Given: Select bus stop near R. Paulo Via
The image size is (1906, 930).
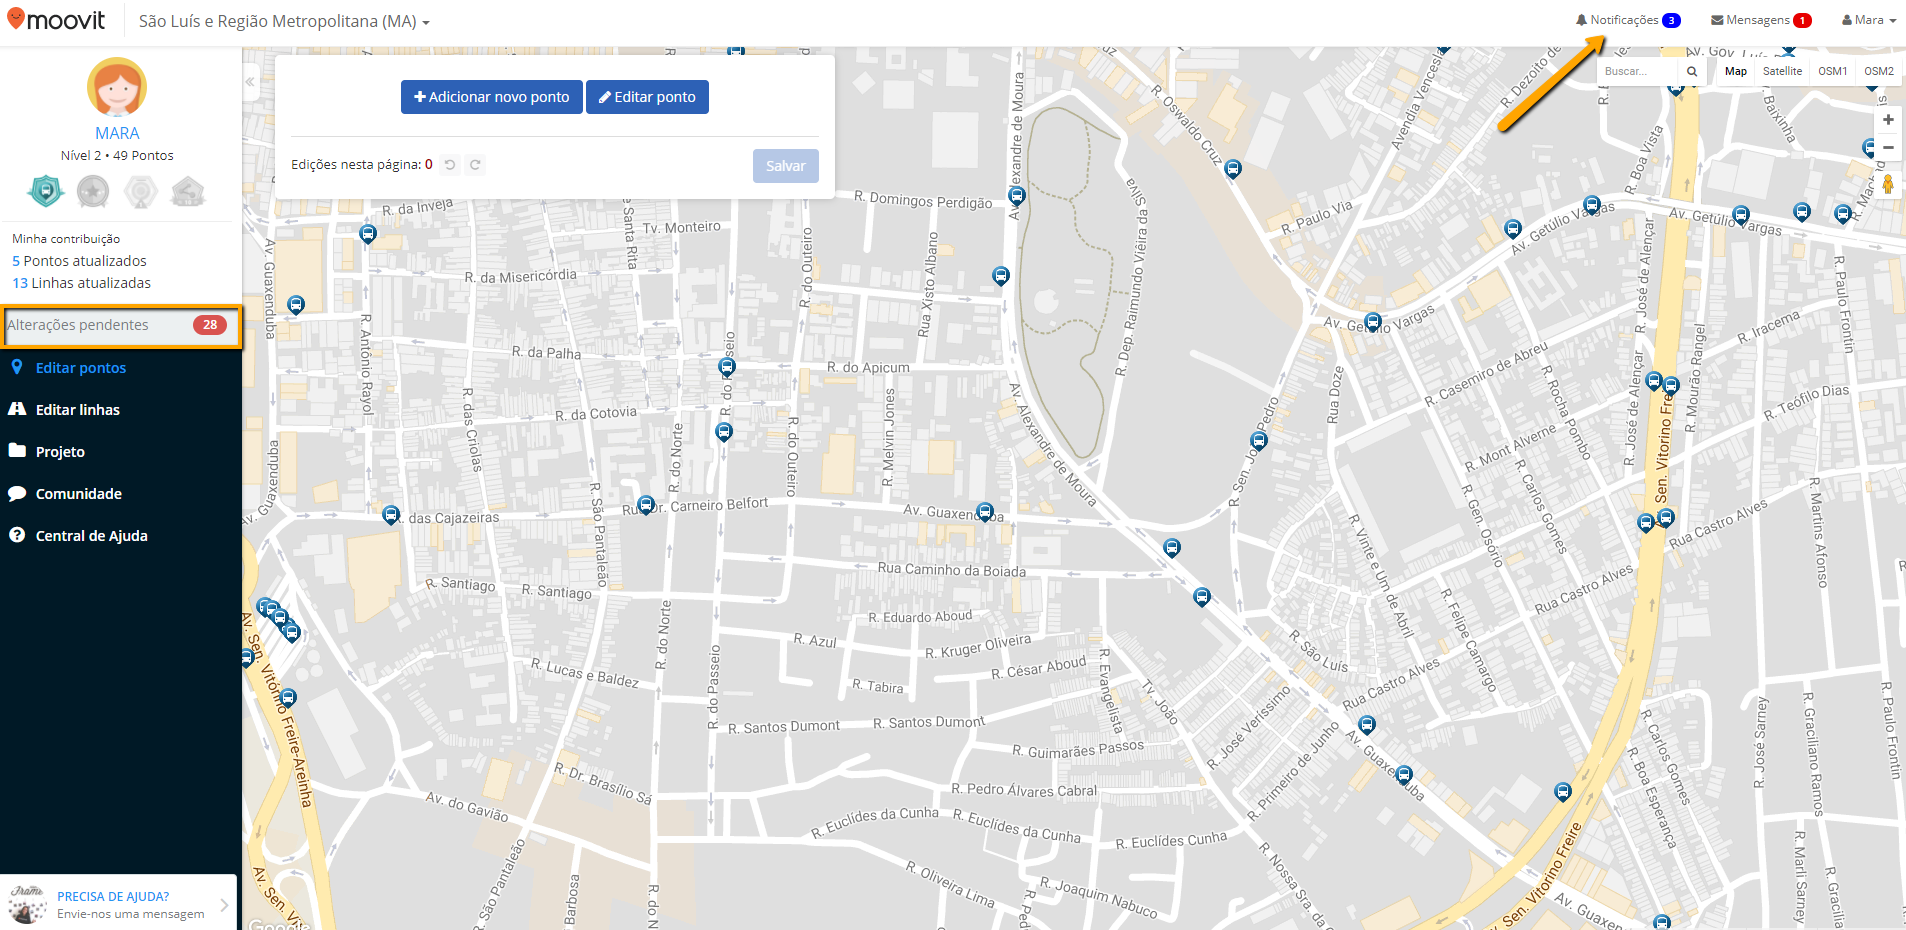Looking at the screenshot, I should pos(1513,229).
